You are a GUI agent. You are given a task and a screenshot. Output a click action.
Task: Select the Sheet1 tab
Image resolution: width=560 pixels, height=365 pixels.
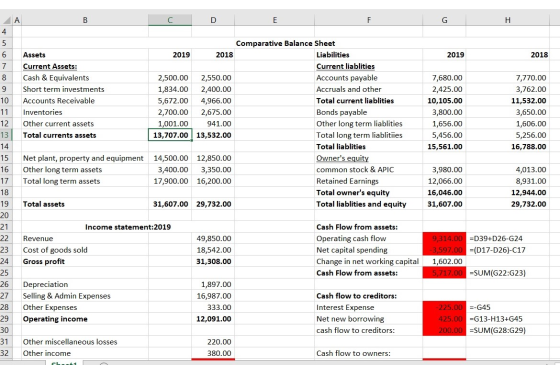64,363
